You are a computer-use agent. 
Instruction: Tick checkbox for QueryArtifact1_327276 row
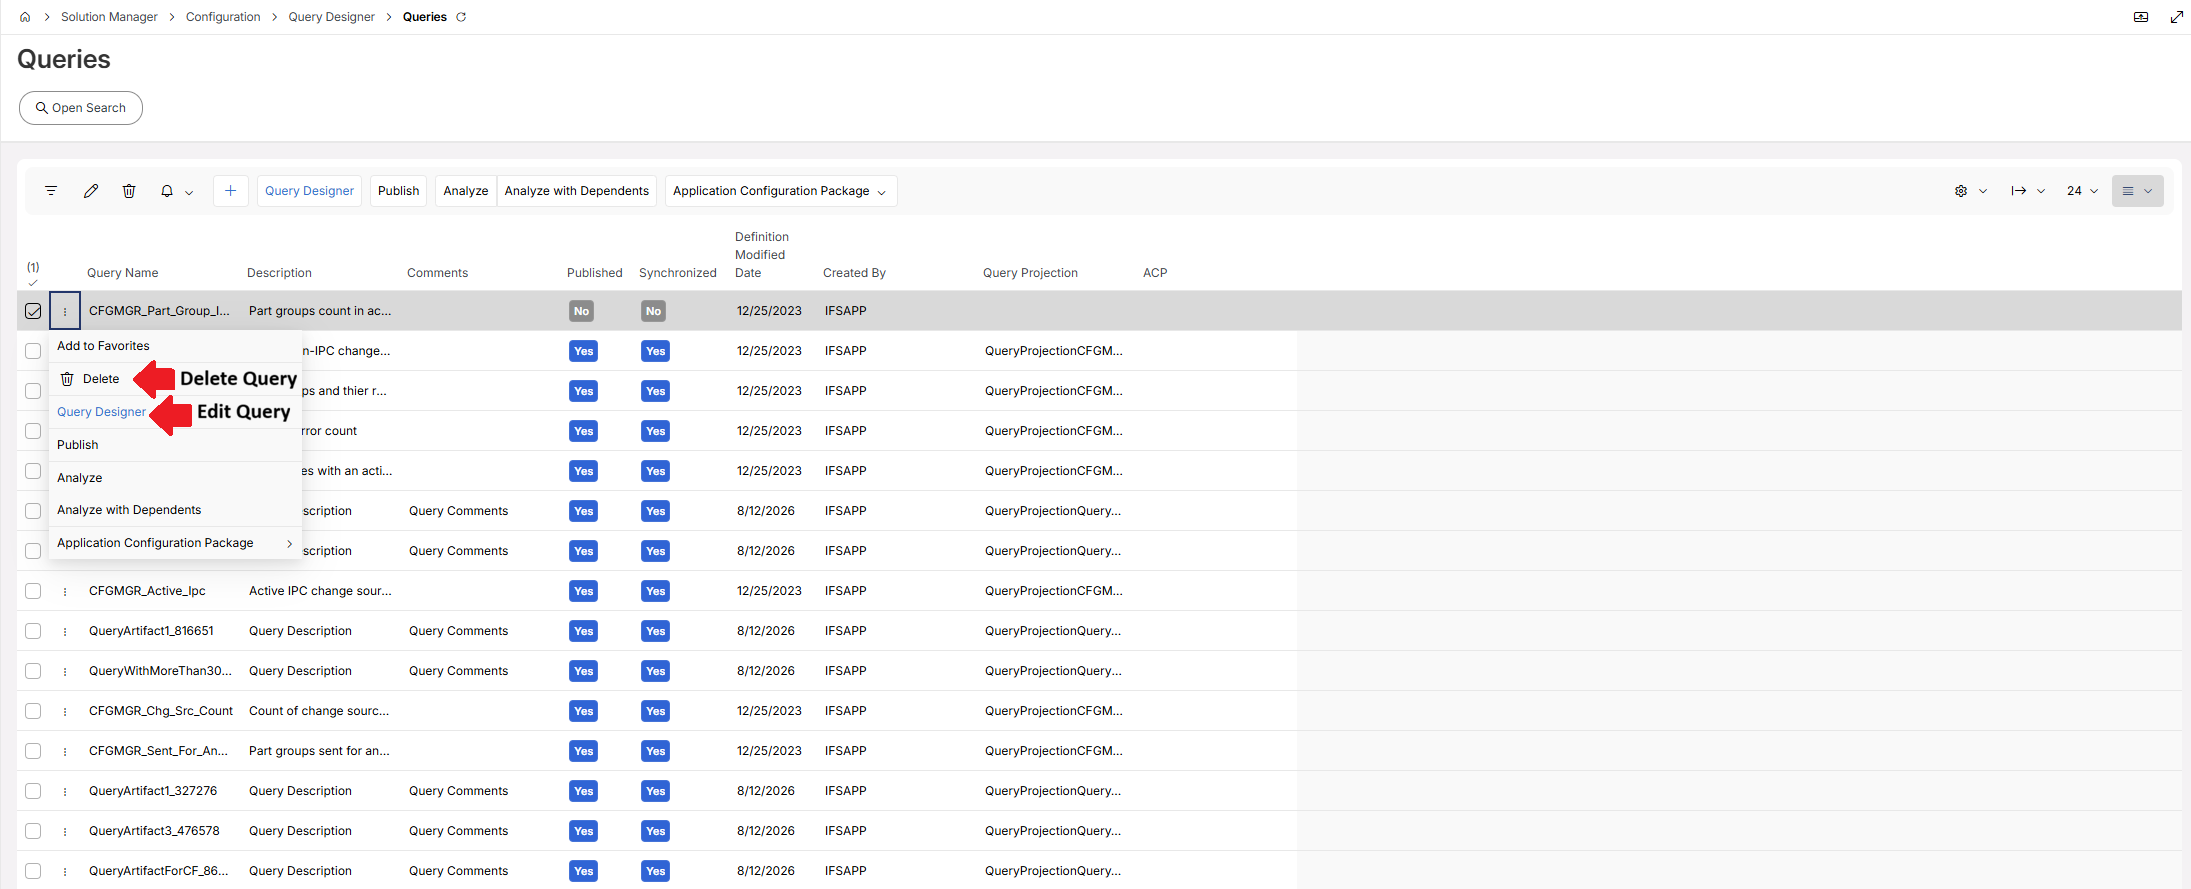click(x=33, y=791)
